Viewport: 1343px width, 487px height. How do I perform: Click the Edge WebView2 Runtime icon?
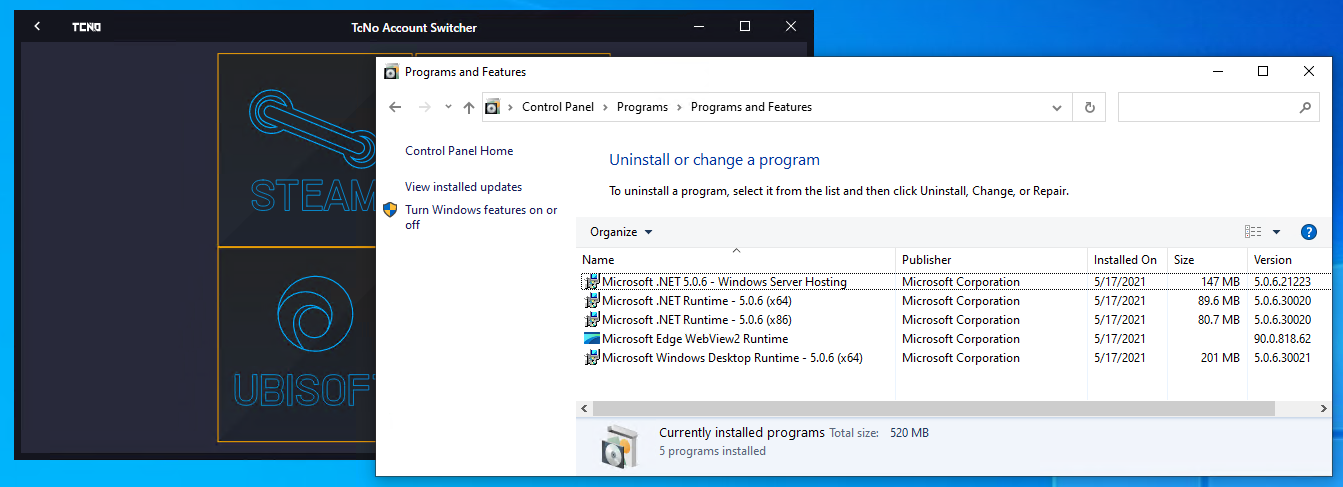[591, 339]
